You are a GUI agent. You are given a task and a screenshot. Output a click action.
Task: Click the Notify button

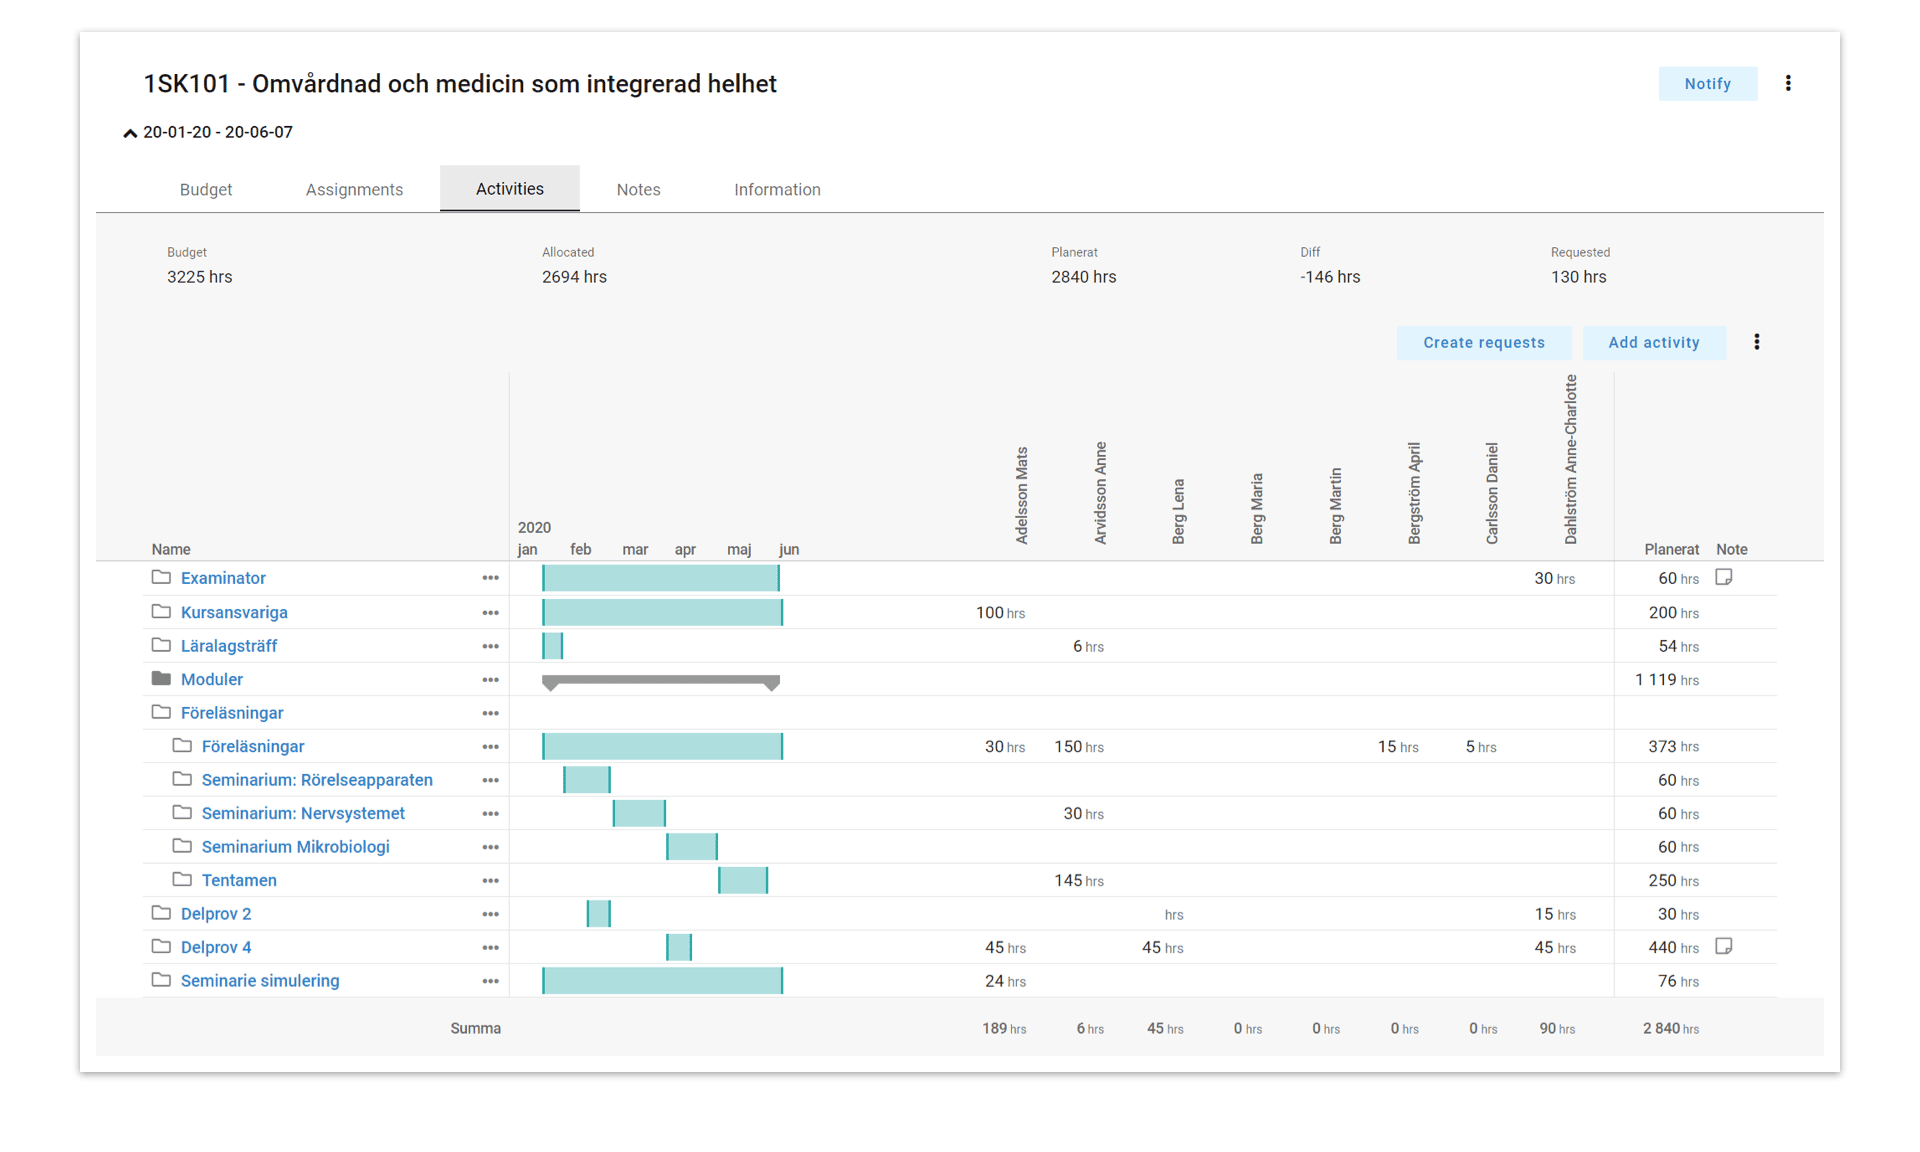tap(1707, 83)
